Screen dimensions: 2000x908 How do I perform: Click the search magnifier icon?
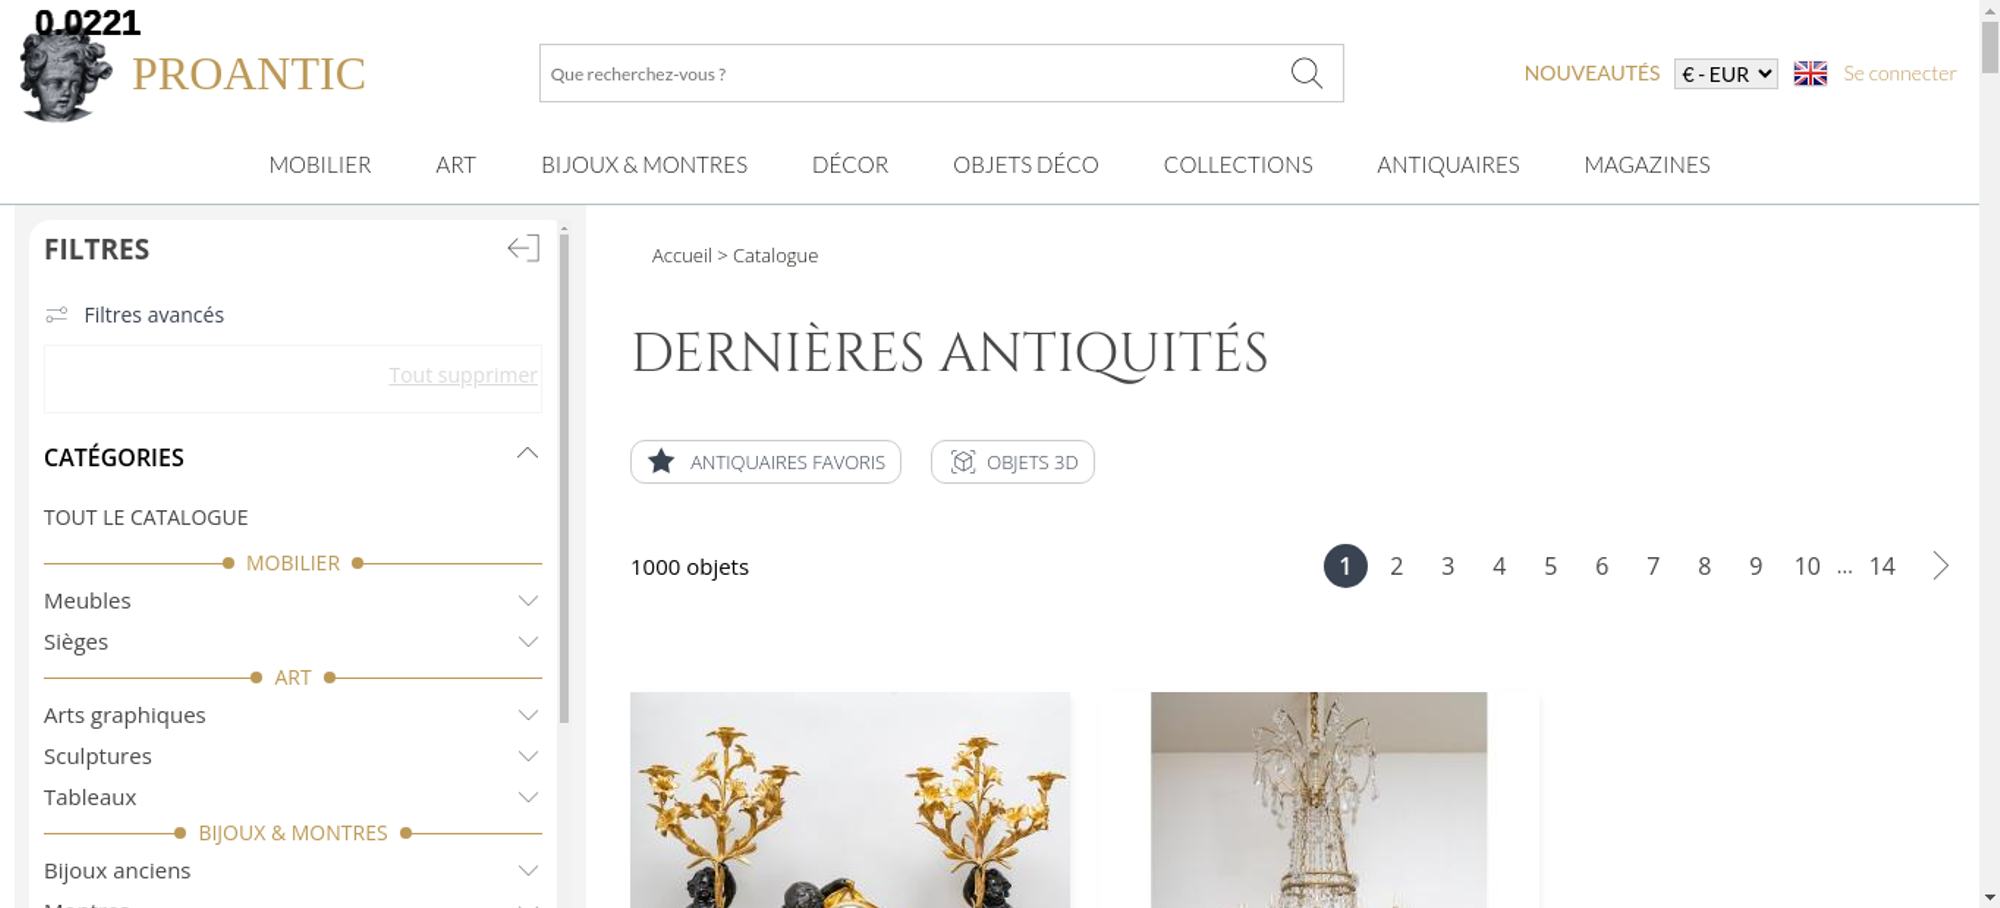pyautogui.click(x=1306, y=73)
